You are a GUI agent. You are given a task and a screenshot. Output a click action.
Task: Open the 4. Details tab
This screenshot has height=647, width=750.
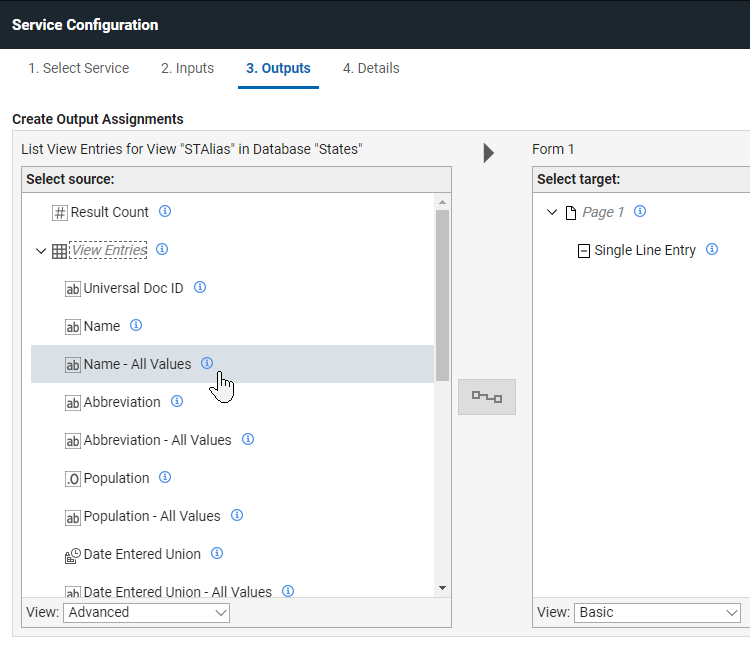click(371, 68)
